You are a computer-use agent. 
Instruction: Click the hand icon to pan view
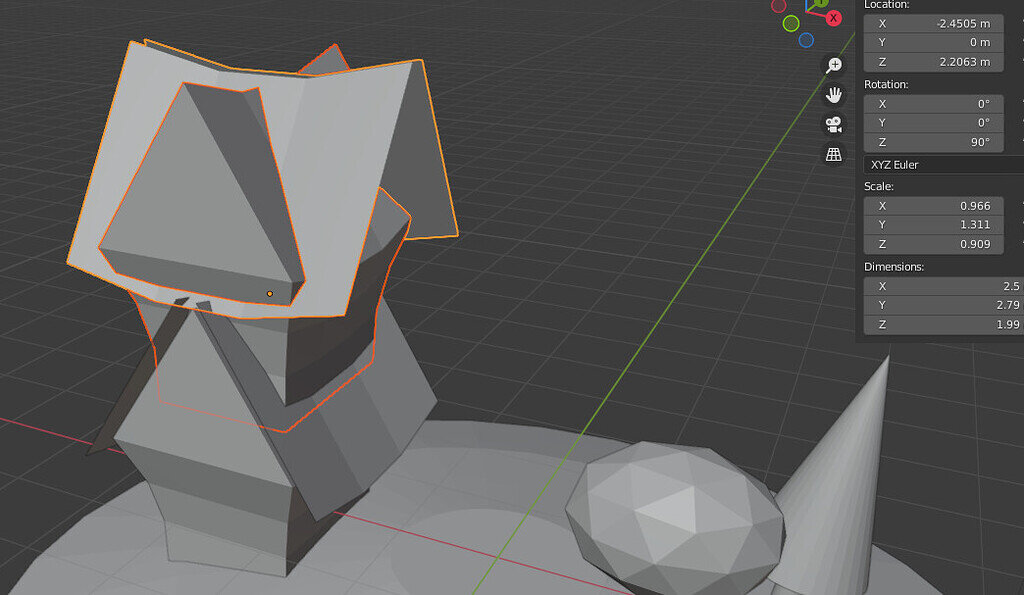click(834, 95)
